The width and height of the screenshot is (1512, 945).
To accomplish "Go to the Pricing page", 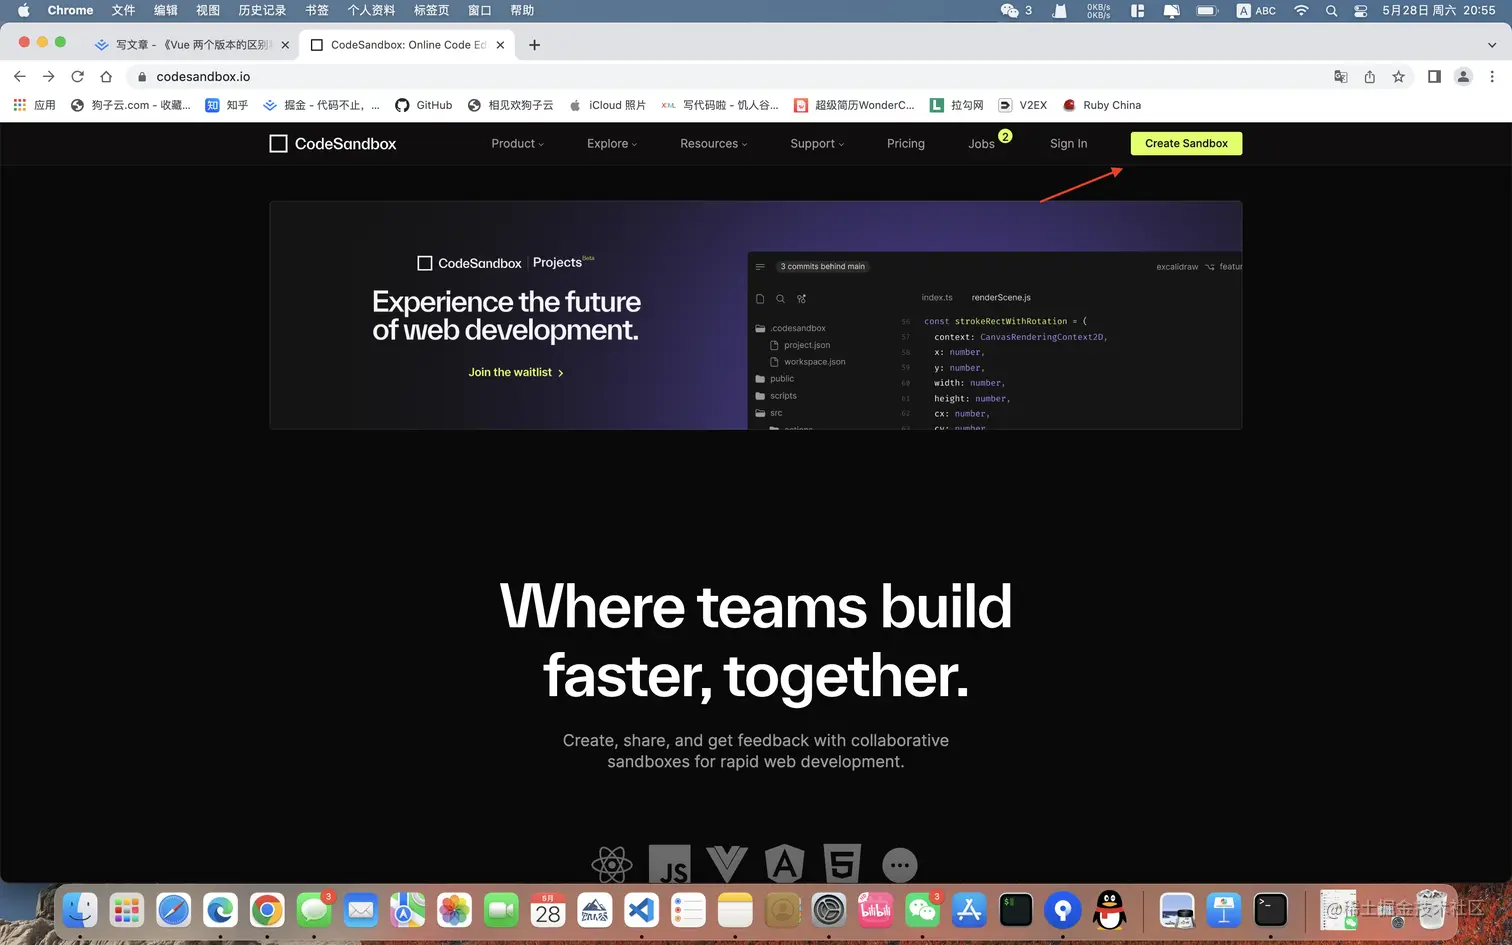I will 905,144.
